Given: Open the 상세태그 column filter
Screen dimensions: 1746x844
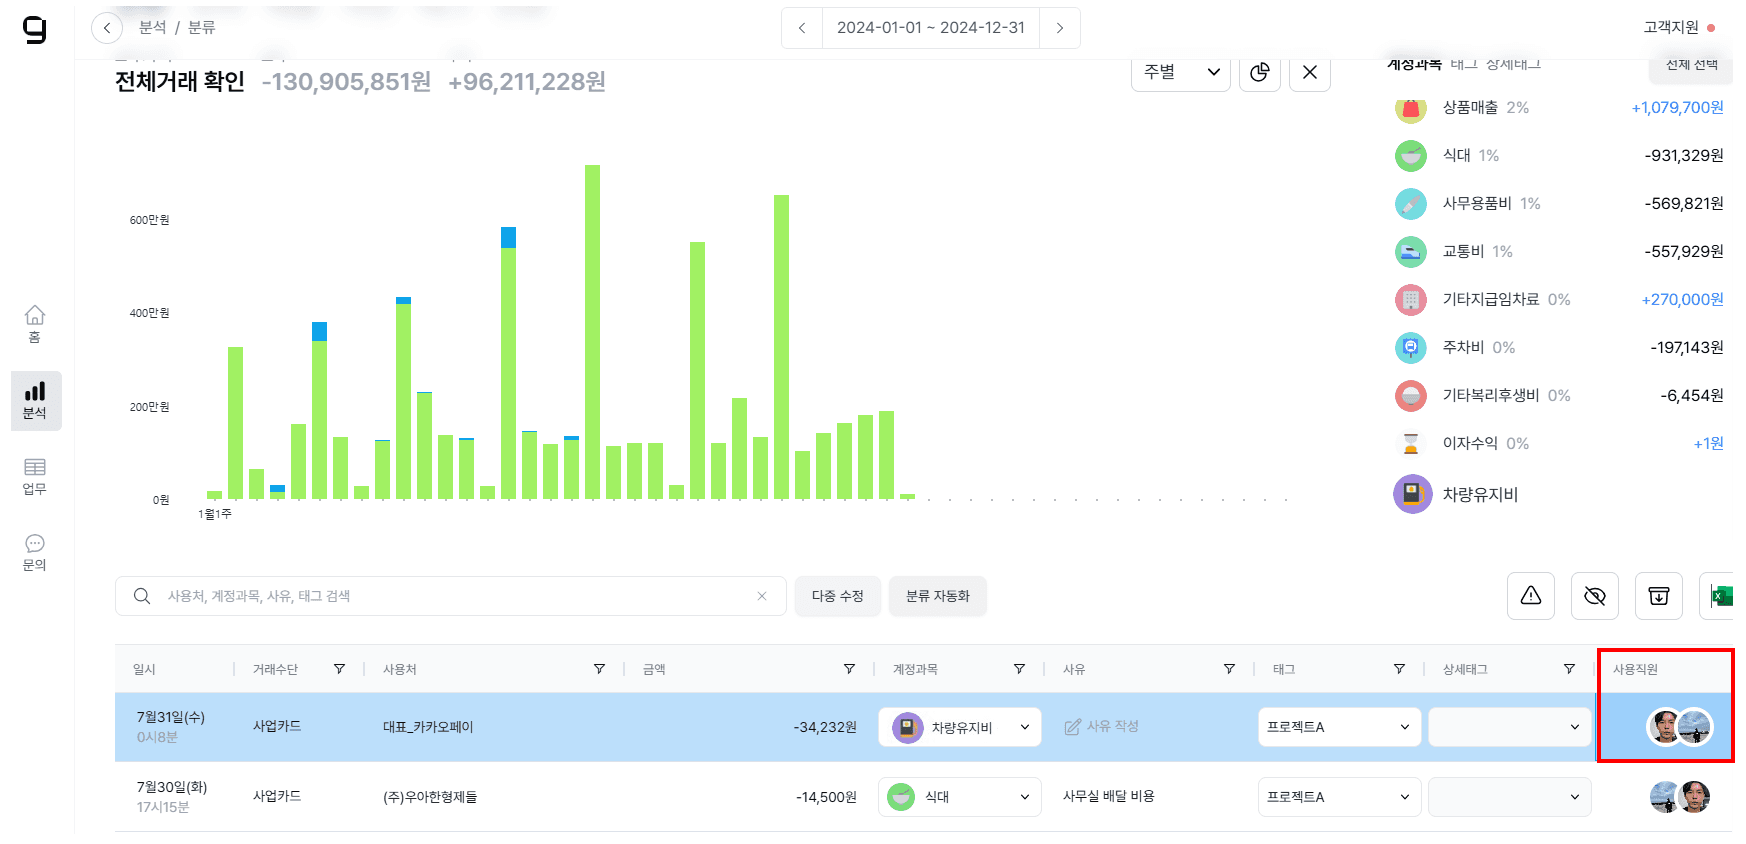Looking at the screenshot, I should point(1569,669).
